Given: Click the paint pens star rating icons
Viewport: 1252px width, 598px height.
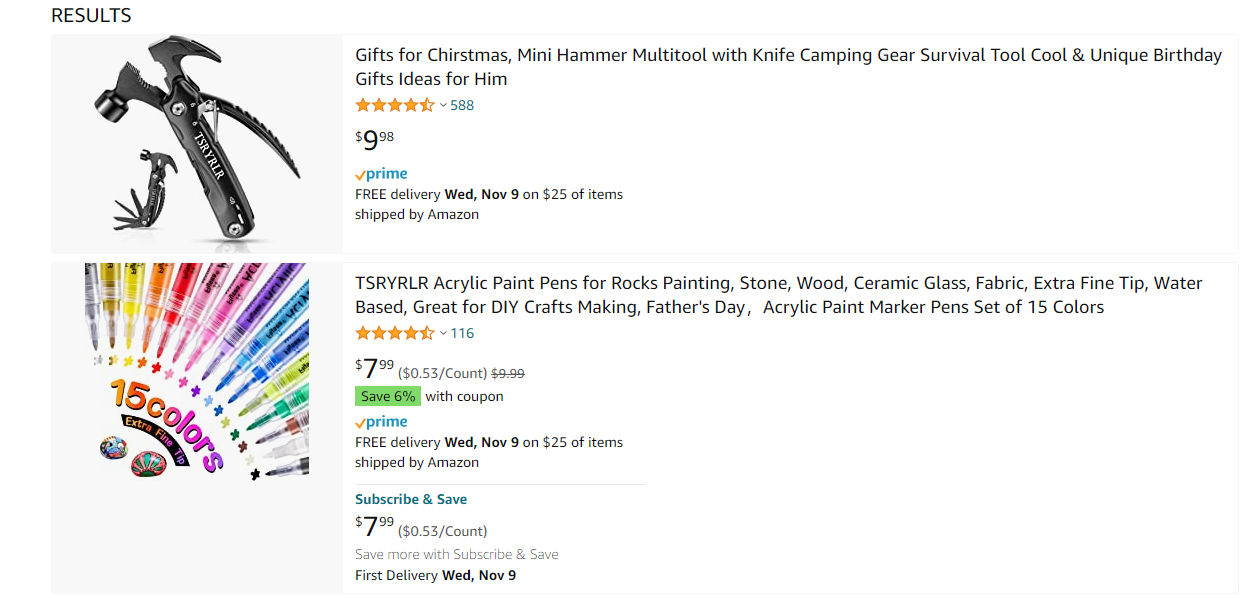Looking at the screenshot, I should pyautogui.click(x=395, y=333).
